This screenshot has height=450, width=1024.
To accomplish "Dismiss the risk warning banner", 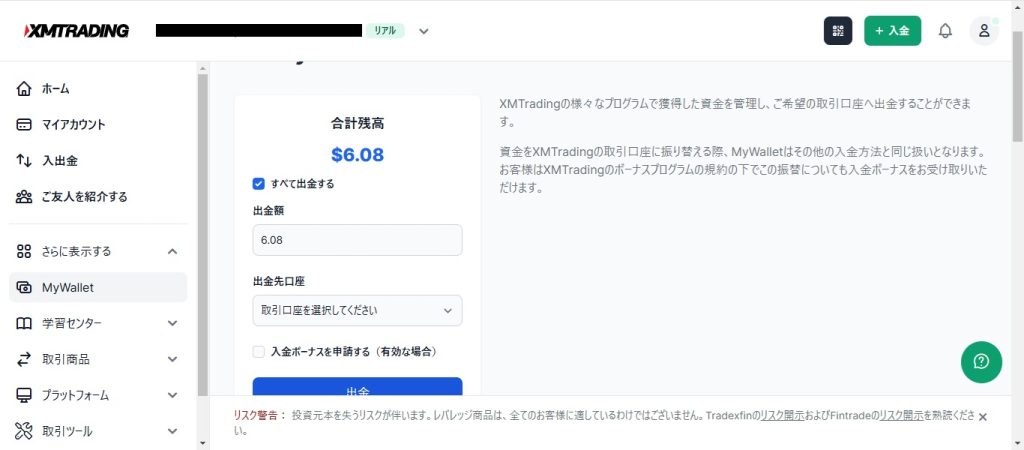I will click(x=982, y=417).
